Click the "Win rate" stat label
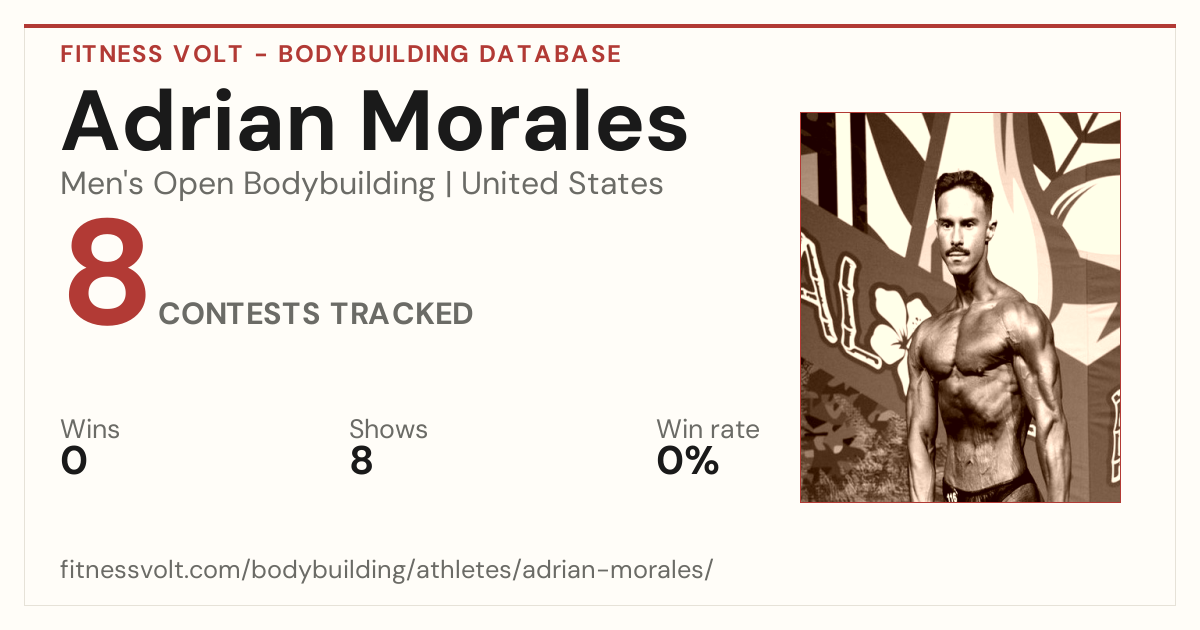This screenshot has height=630, width=1200. tap(708, 430)
